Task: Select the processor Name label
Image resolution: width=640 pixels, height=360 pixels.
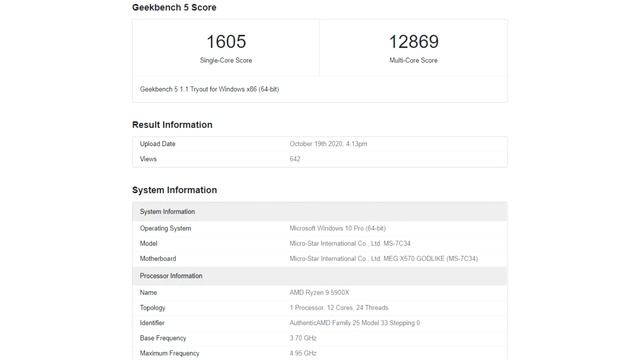Action: click(x=148, y=293)
